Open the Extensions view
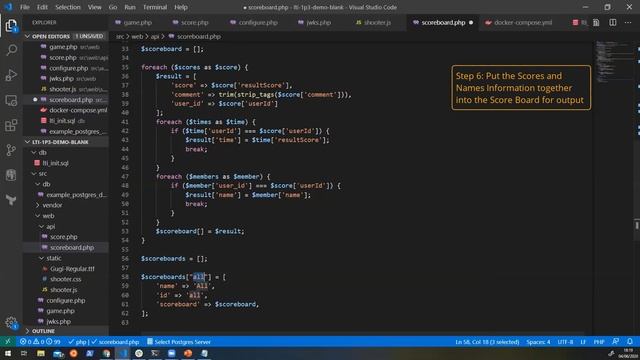The height and width of the screenshot is (360, 640). click(11, 125)
